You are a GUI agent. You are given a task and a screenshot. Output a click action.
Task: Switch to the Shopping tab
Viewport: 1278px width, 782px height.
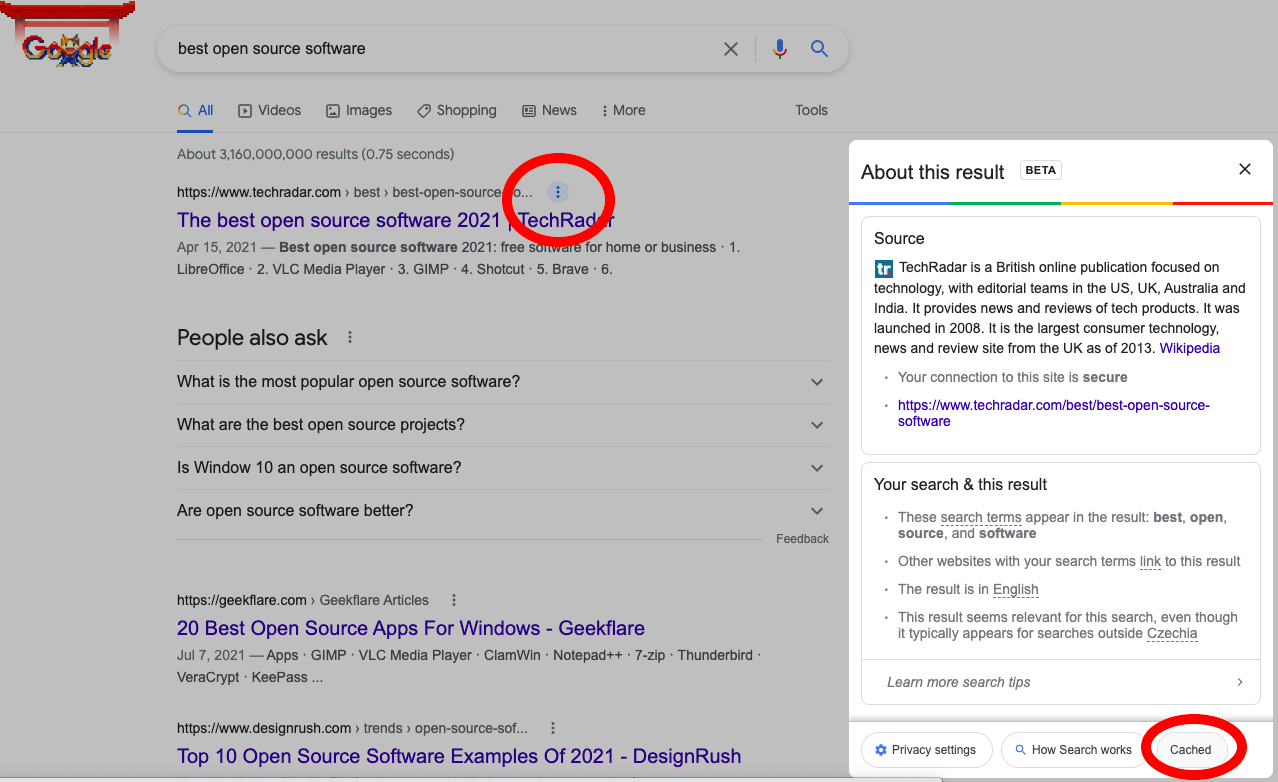pyautogui.click(x=456, y=111)
